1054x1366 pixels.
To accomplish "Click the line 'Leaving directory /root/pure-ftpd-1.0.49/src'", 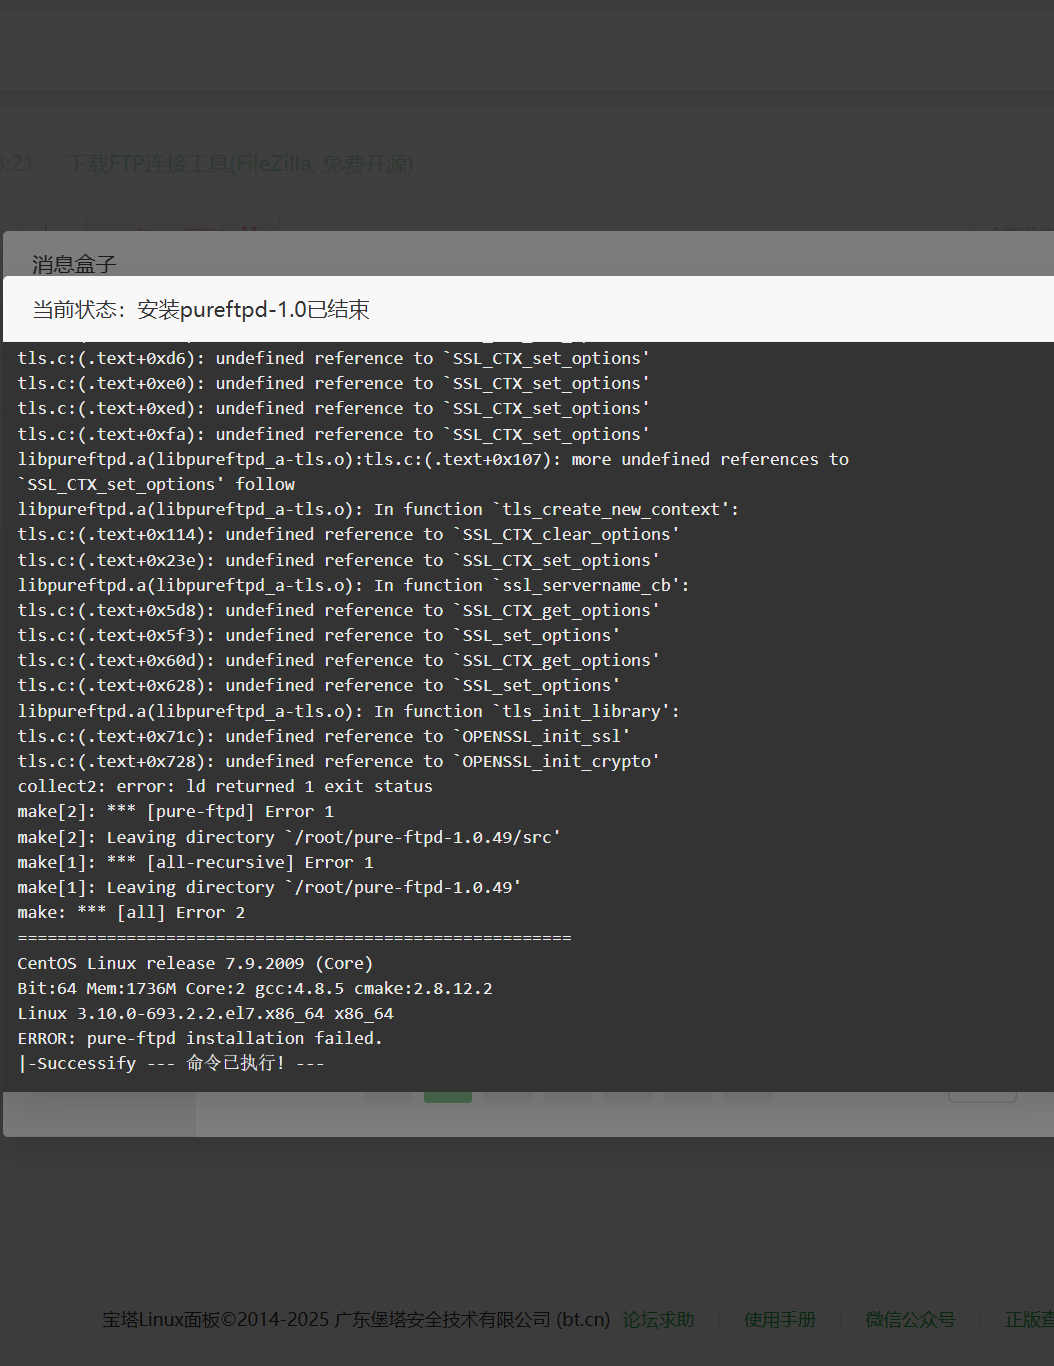I will [x=289, y=837].
